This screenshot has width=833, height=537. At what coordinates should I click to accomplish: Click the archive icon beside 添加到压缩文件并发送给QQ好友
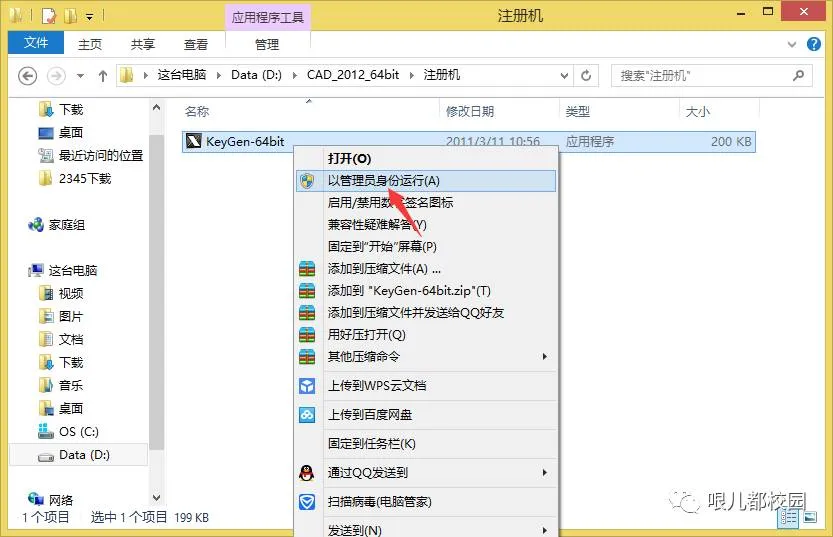[307, 312]
